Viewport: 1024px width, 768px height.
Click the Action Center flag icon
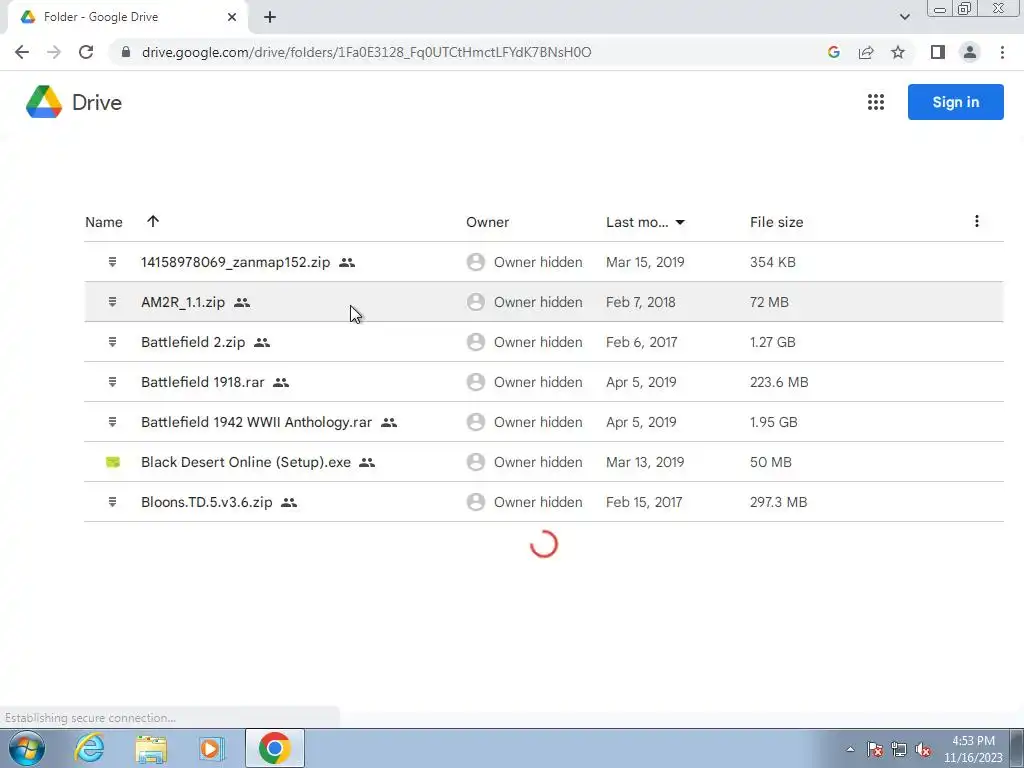point(874,749)
